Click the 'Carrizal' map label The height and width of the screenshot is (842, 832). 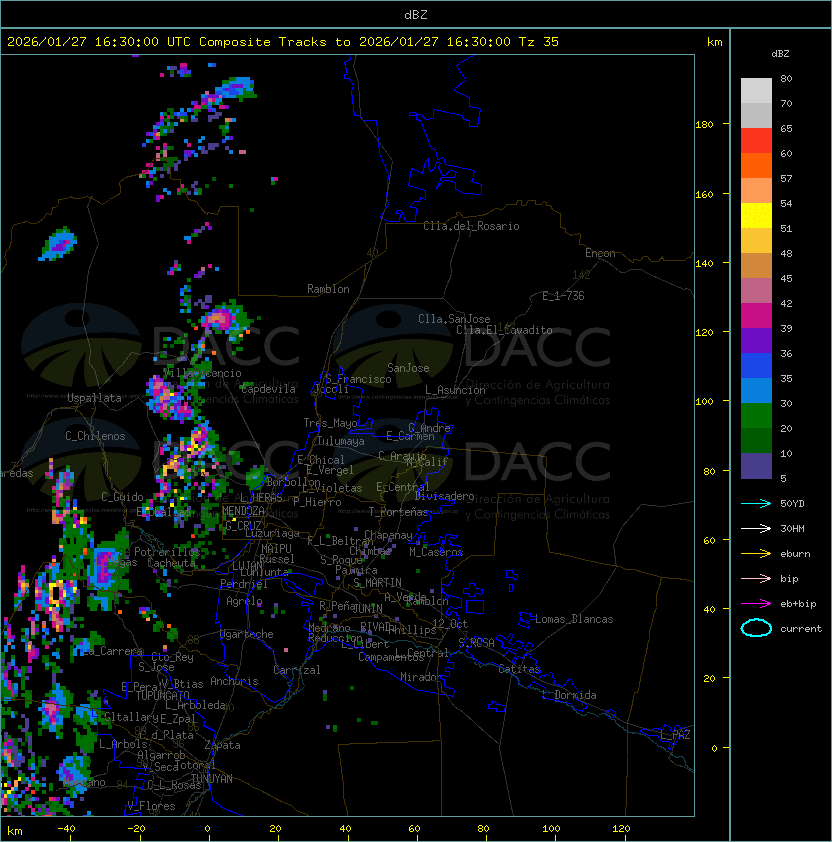(x=297, y=670)
